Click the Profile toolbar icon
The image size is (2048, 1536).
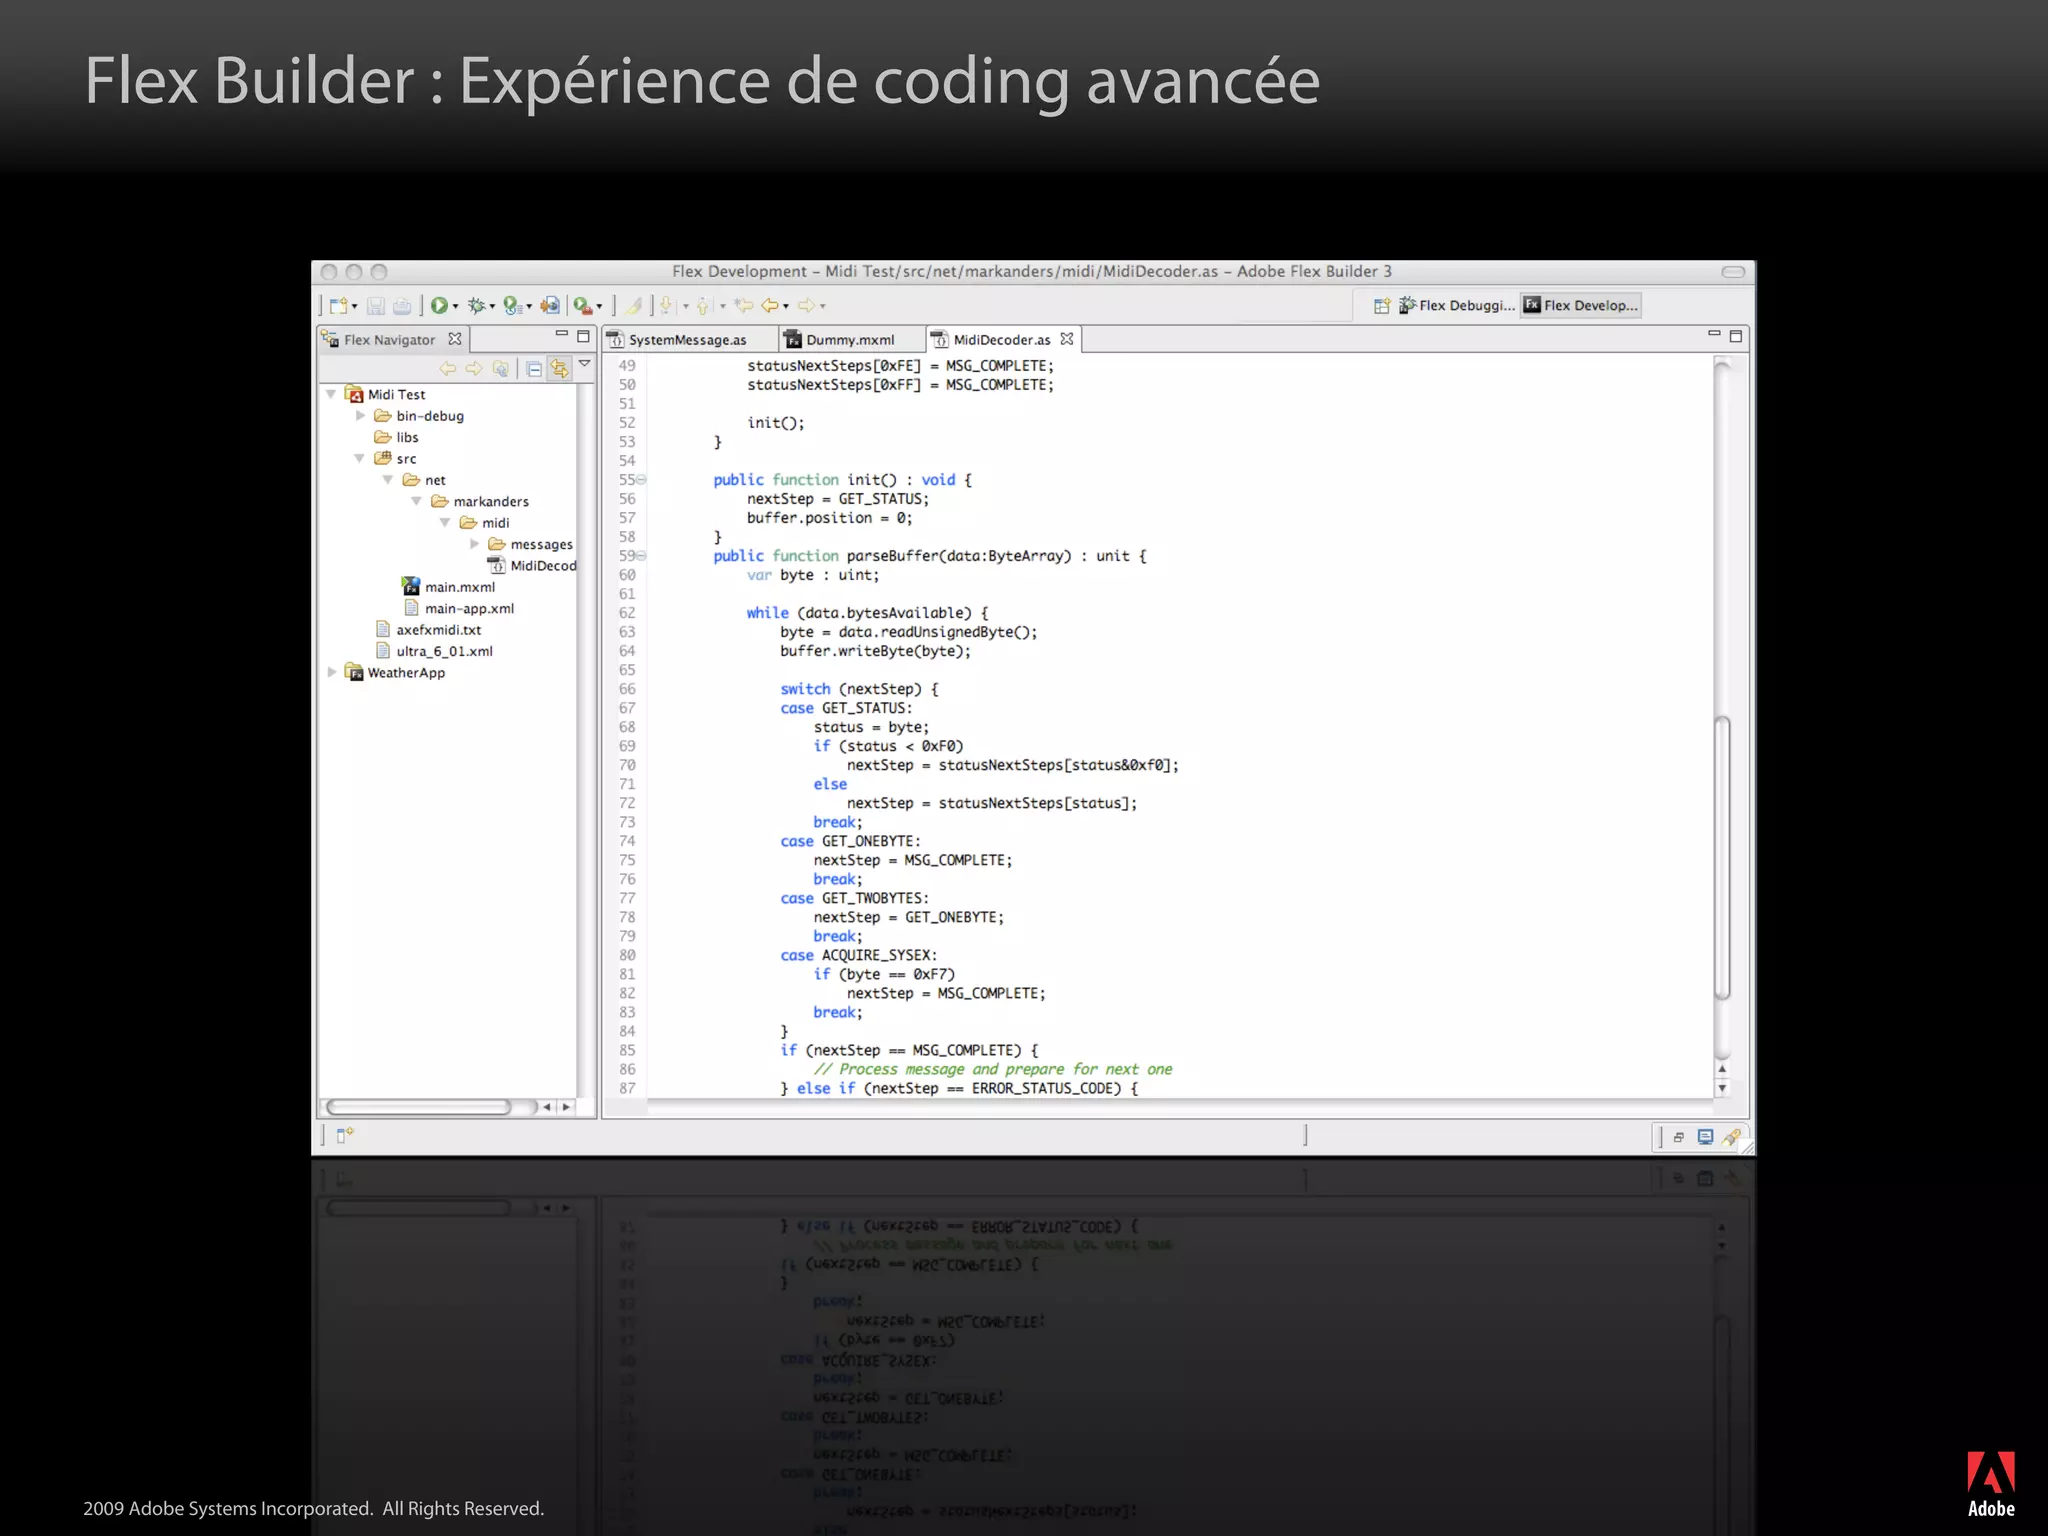tap(512, 306)
